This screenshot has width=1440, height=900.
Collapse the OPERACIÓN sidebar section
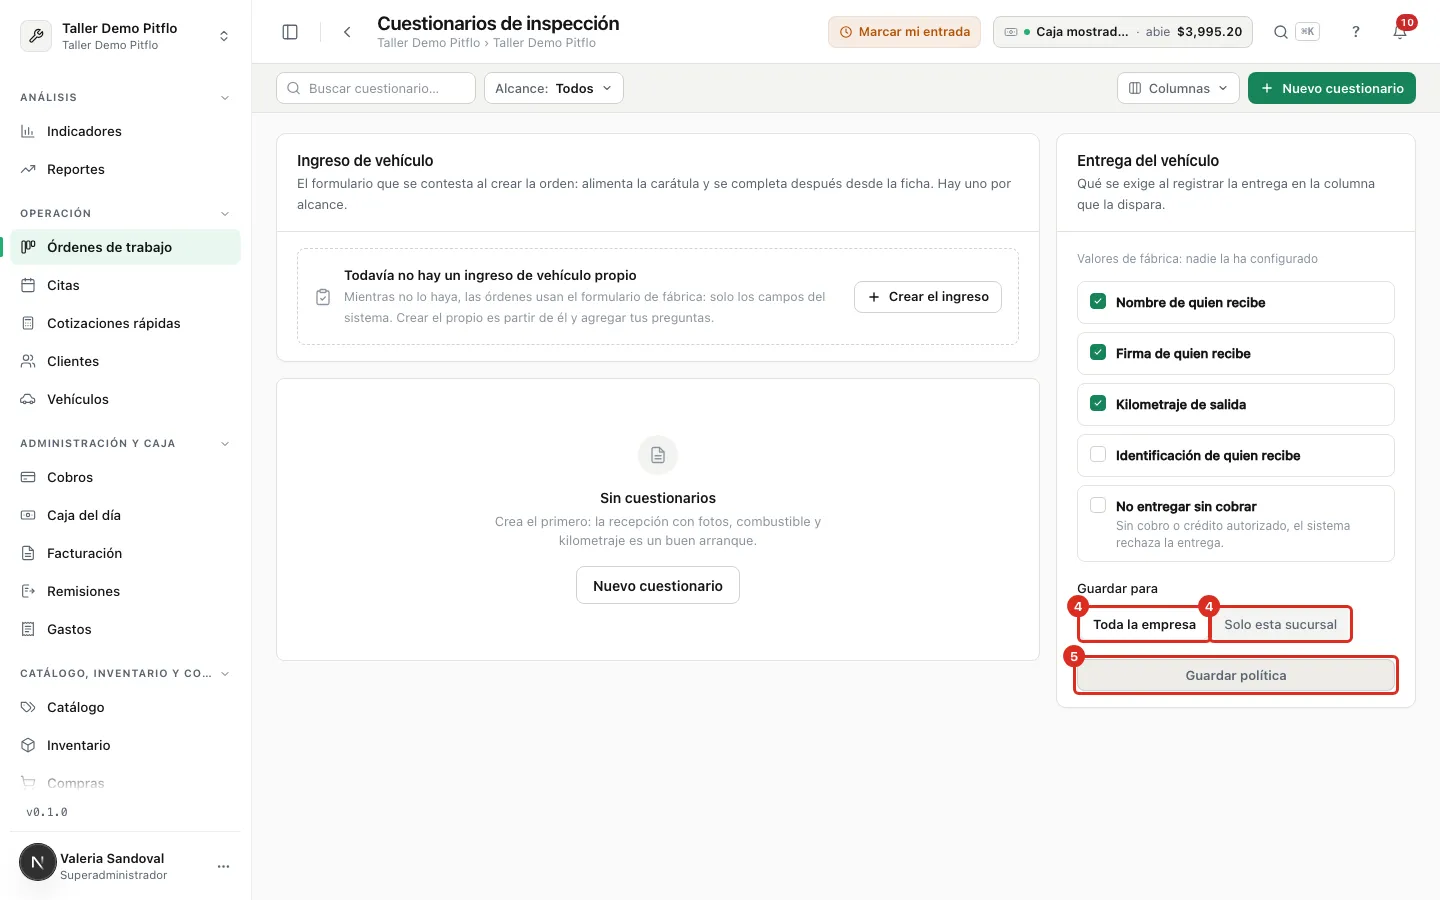(x=225, y=214)
